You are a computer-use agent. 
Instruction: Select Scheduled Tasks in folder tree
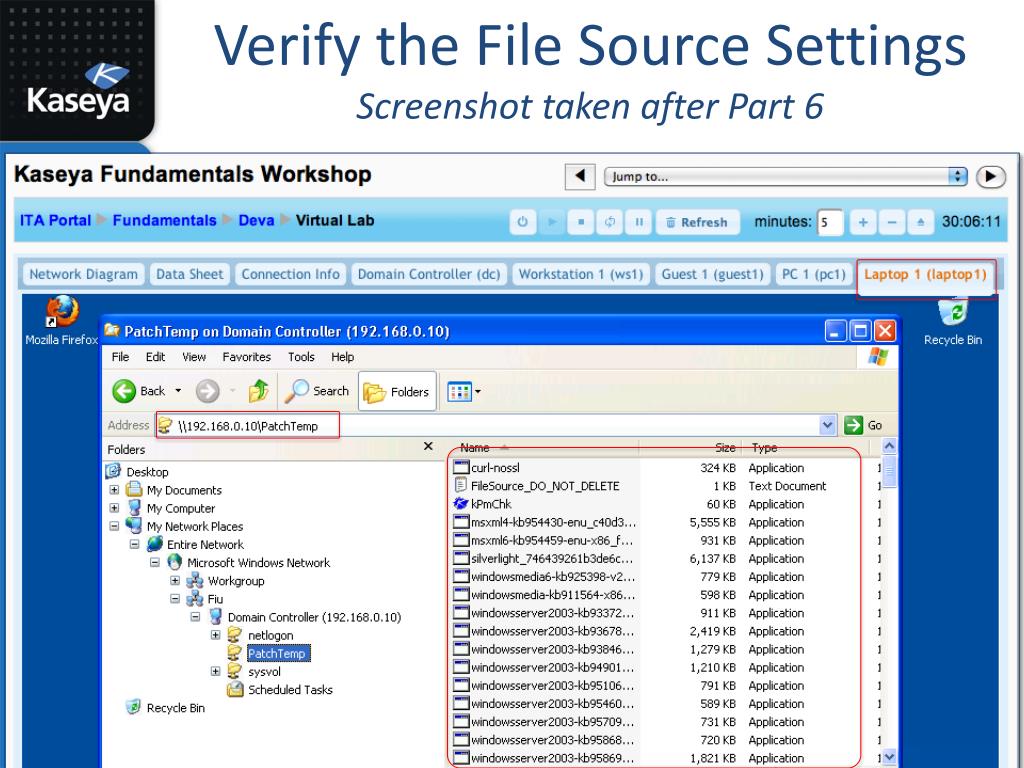pyautogui.click(x=290, y=690)
